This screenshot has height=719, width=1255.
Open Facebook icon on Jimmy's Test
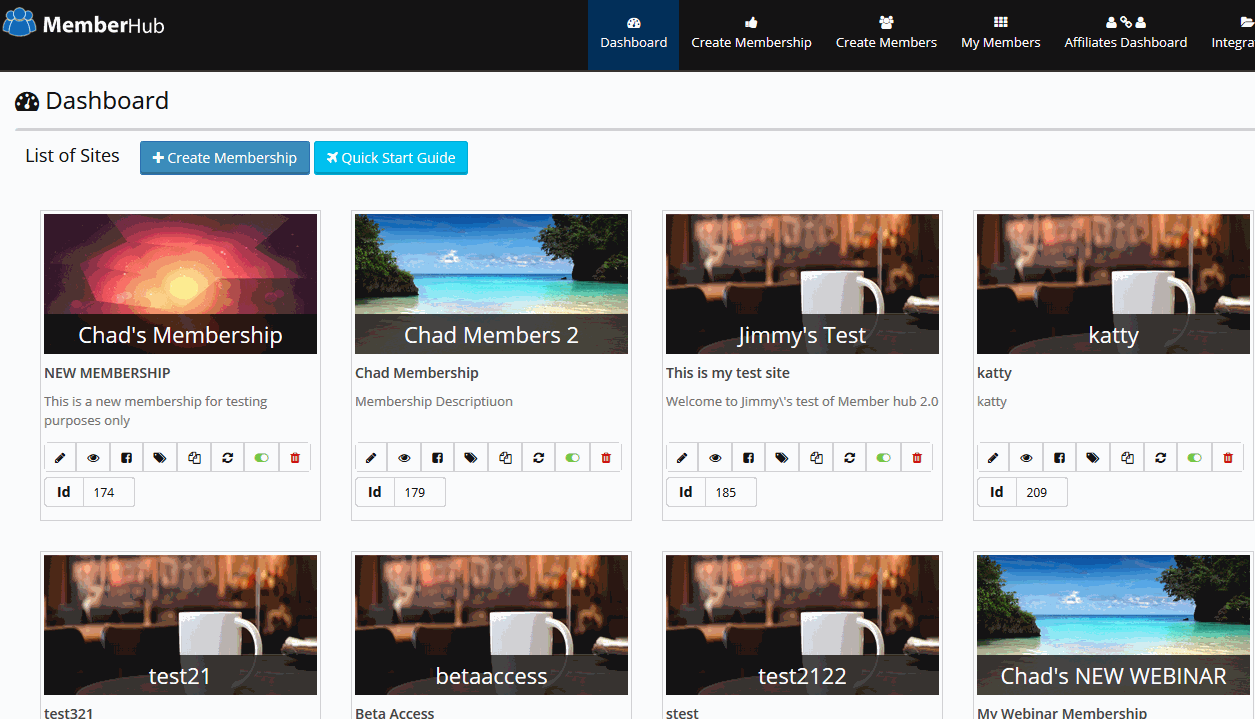(749, 457)
